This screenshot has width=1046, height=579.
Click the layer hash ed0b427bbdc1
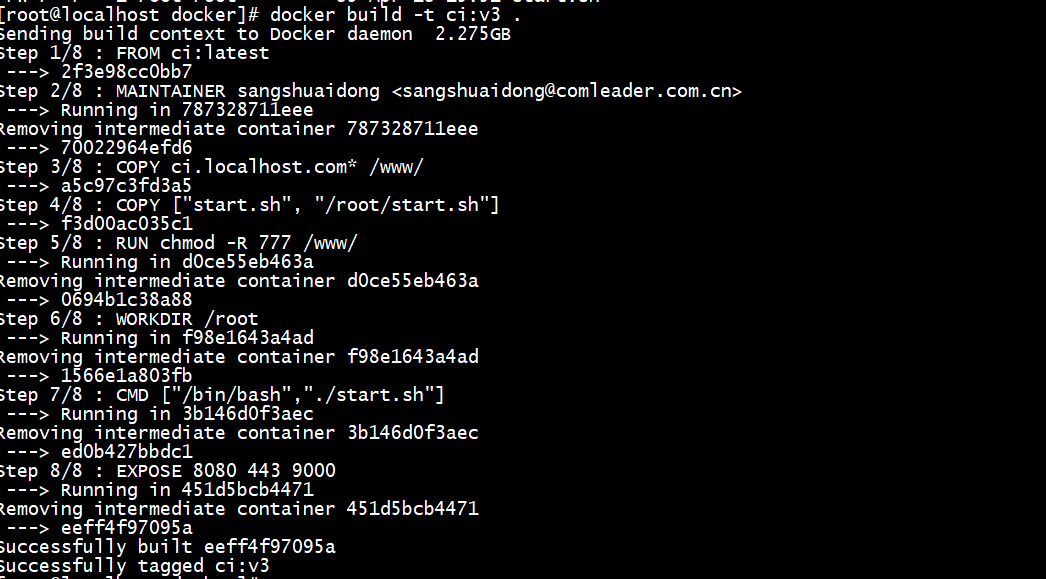pos(127,452)
